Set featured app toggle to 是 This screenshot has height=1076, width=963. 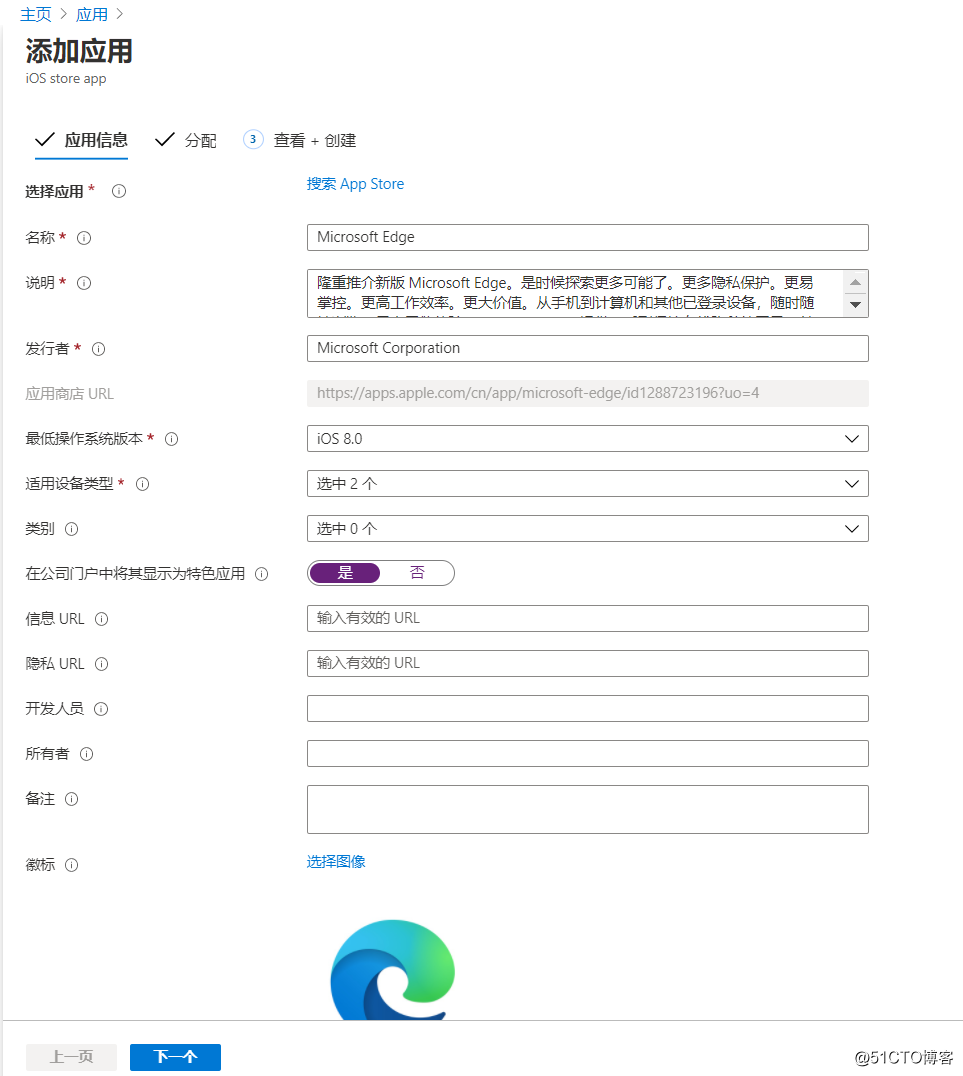tap(345, 573)
